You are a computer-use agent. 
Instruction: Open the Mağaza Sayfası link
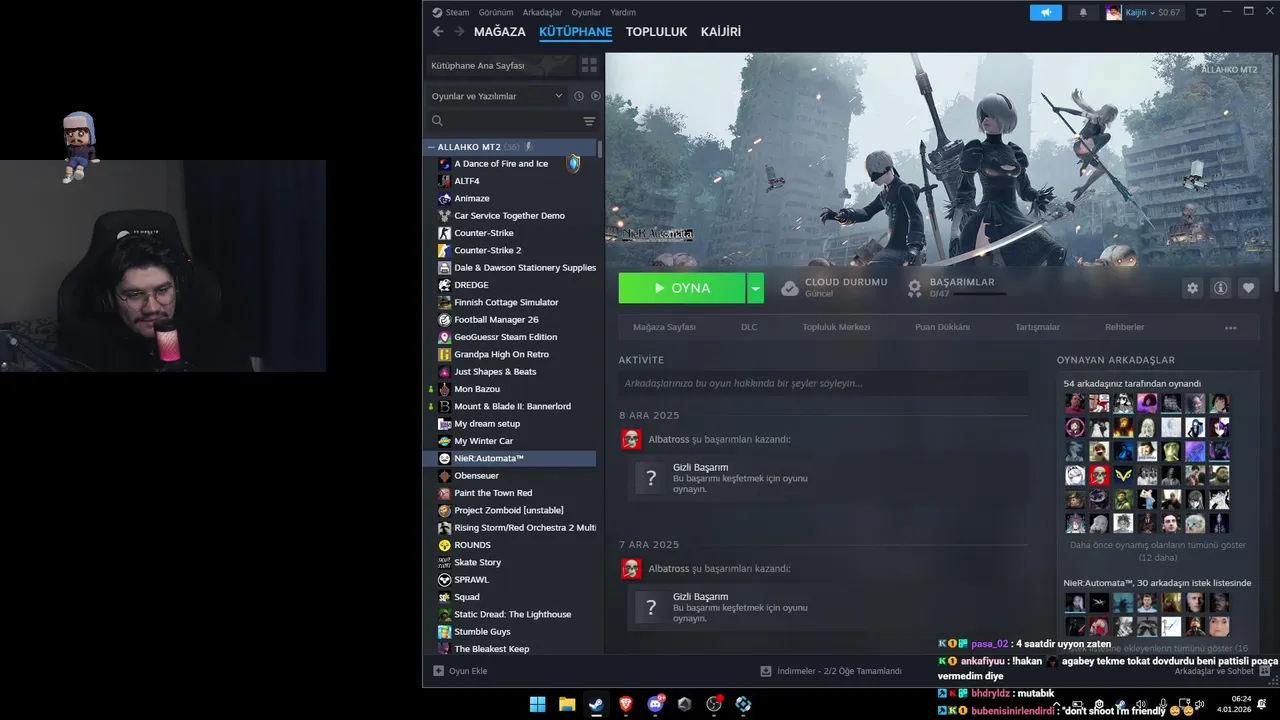tap(664, 327)
